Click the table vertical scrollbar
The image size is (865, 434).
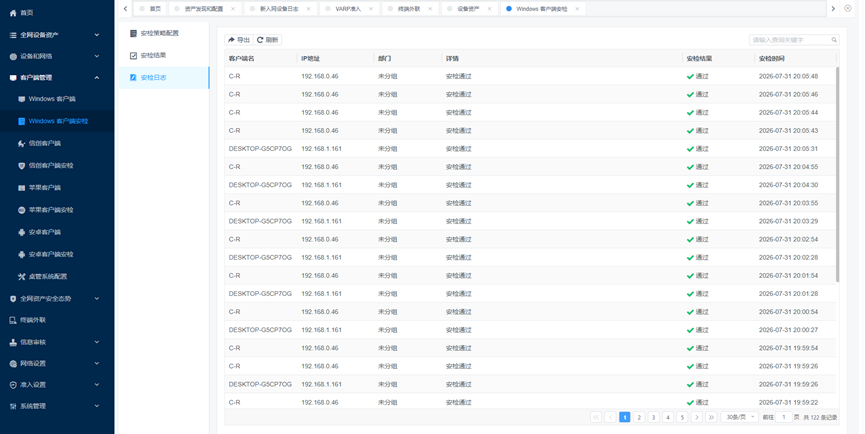tap(837, 174)
